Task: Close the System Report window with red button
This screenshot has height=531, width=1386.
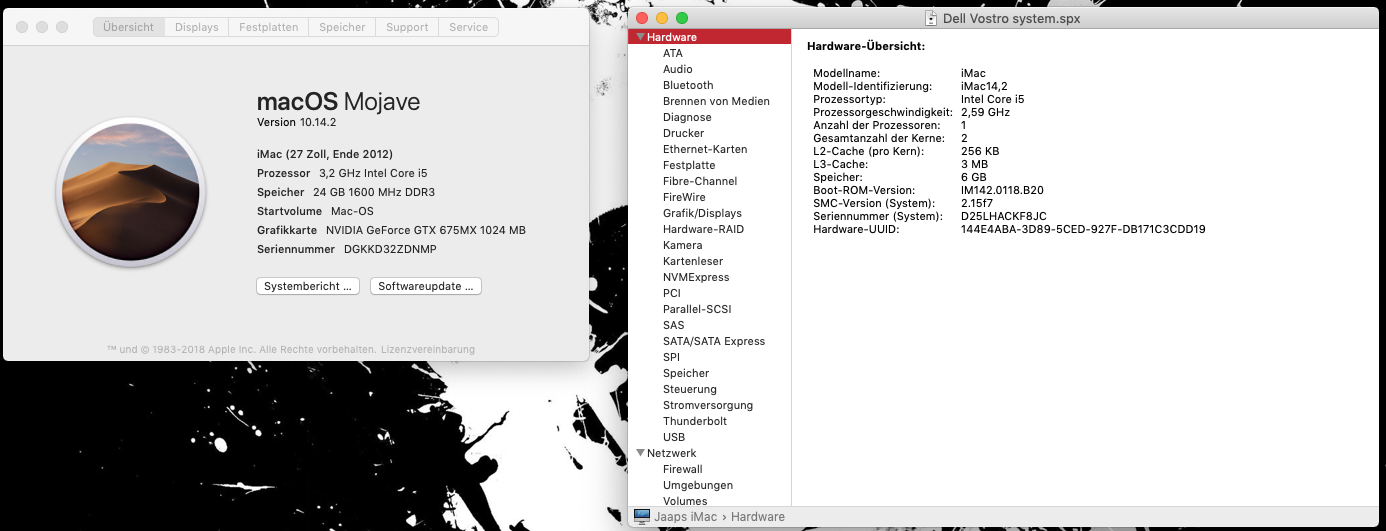Action: [641, 18]
